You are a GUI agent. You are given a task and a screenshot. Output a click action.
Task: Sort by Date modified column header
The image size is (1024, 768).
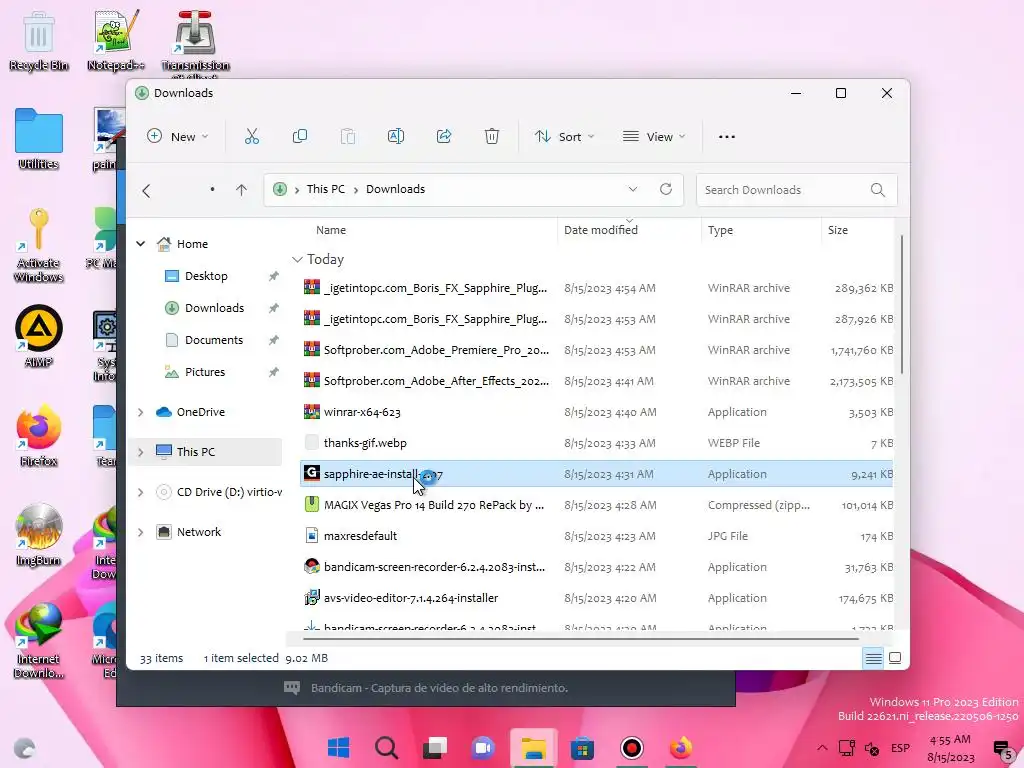[601, 230]
